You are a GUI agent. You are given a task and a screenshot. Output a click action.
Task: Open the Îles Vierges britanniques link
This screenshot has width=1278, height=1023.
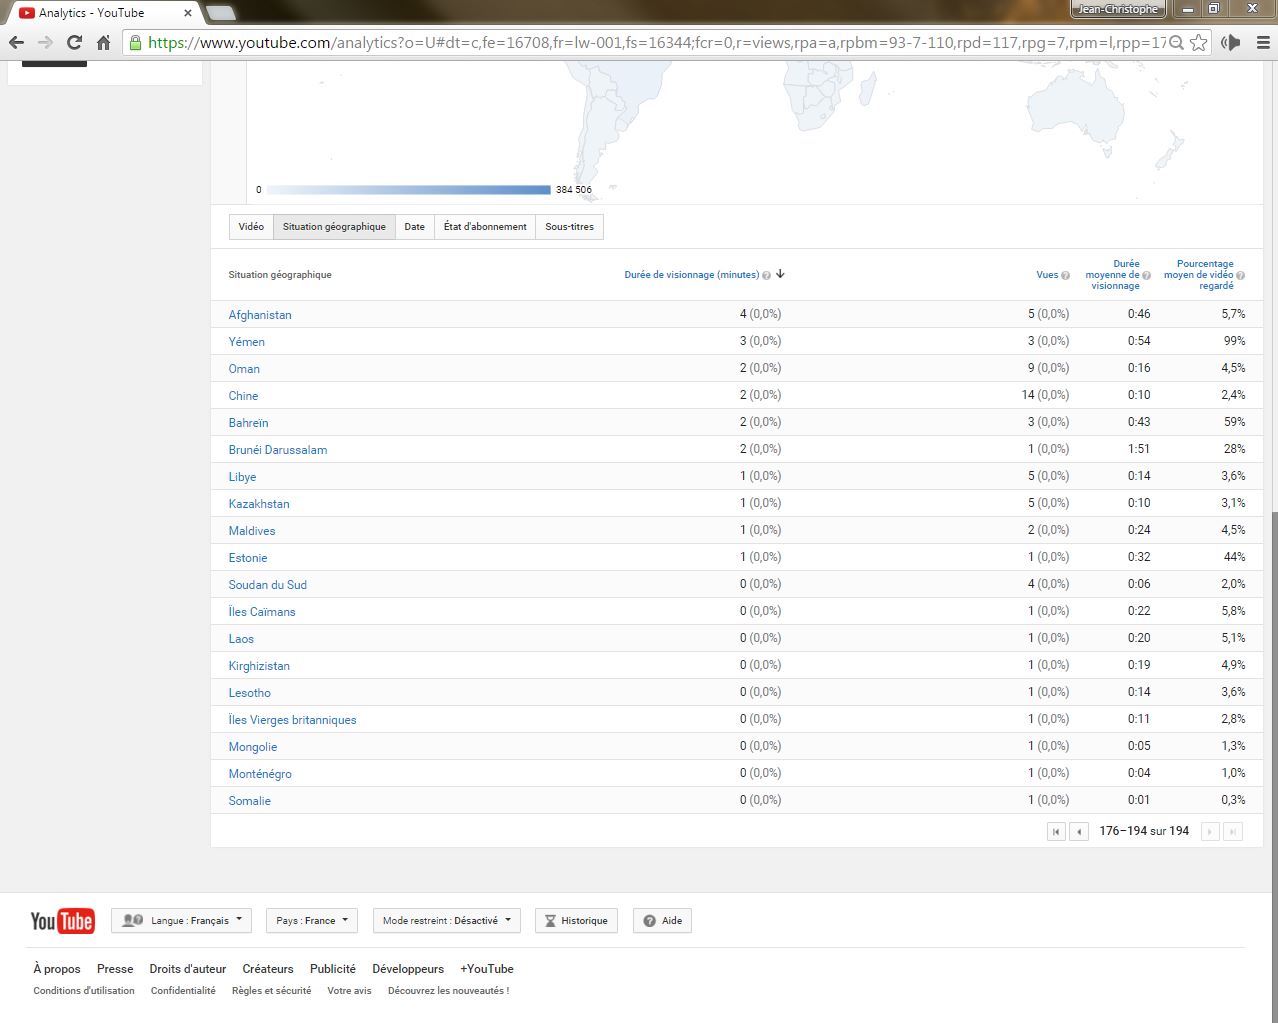pyautogui.click(x=292, y=720)
